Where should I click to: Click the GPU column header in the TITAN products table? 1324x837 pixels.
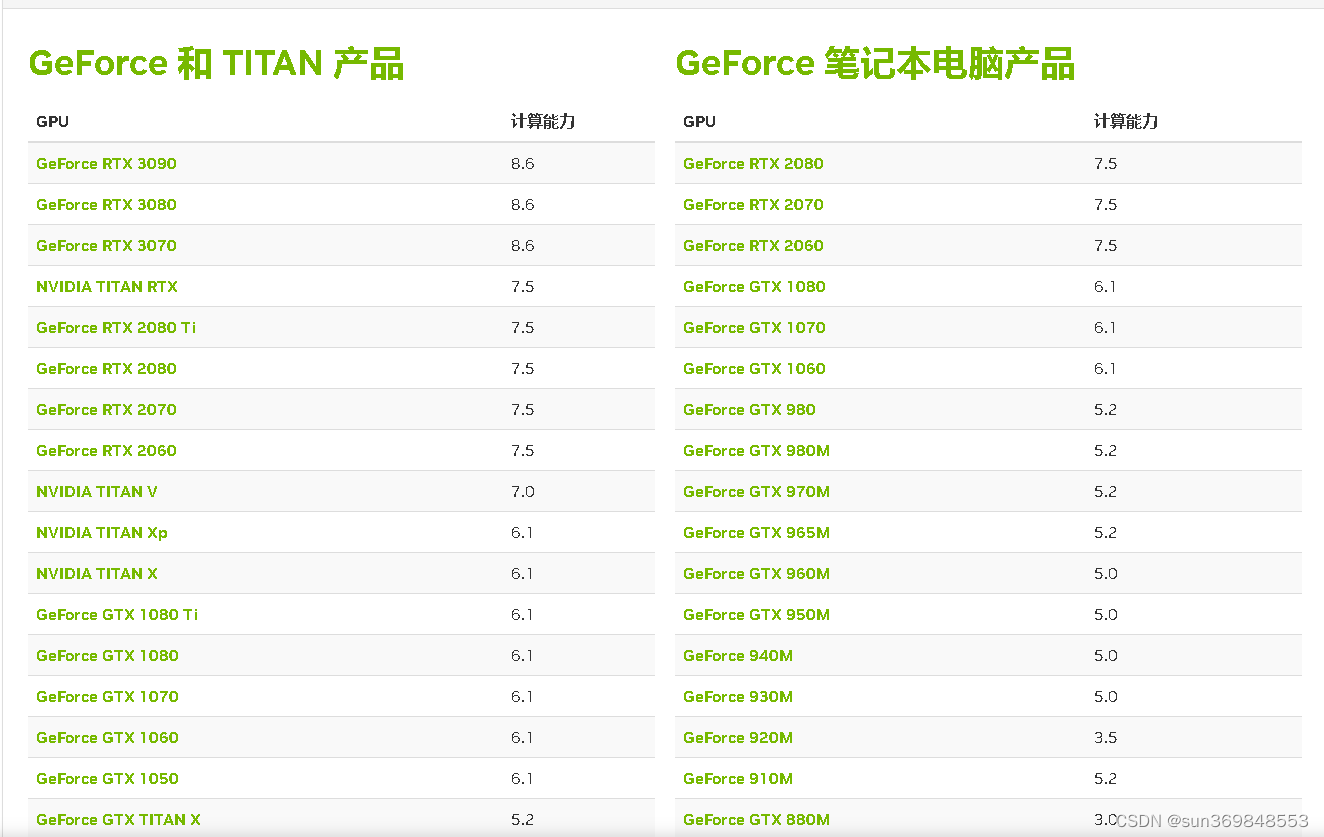pyautogui.click(x=52, y=121)
